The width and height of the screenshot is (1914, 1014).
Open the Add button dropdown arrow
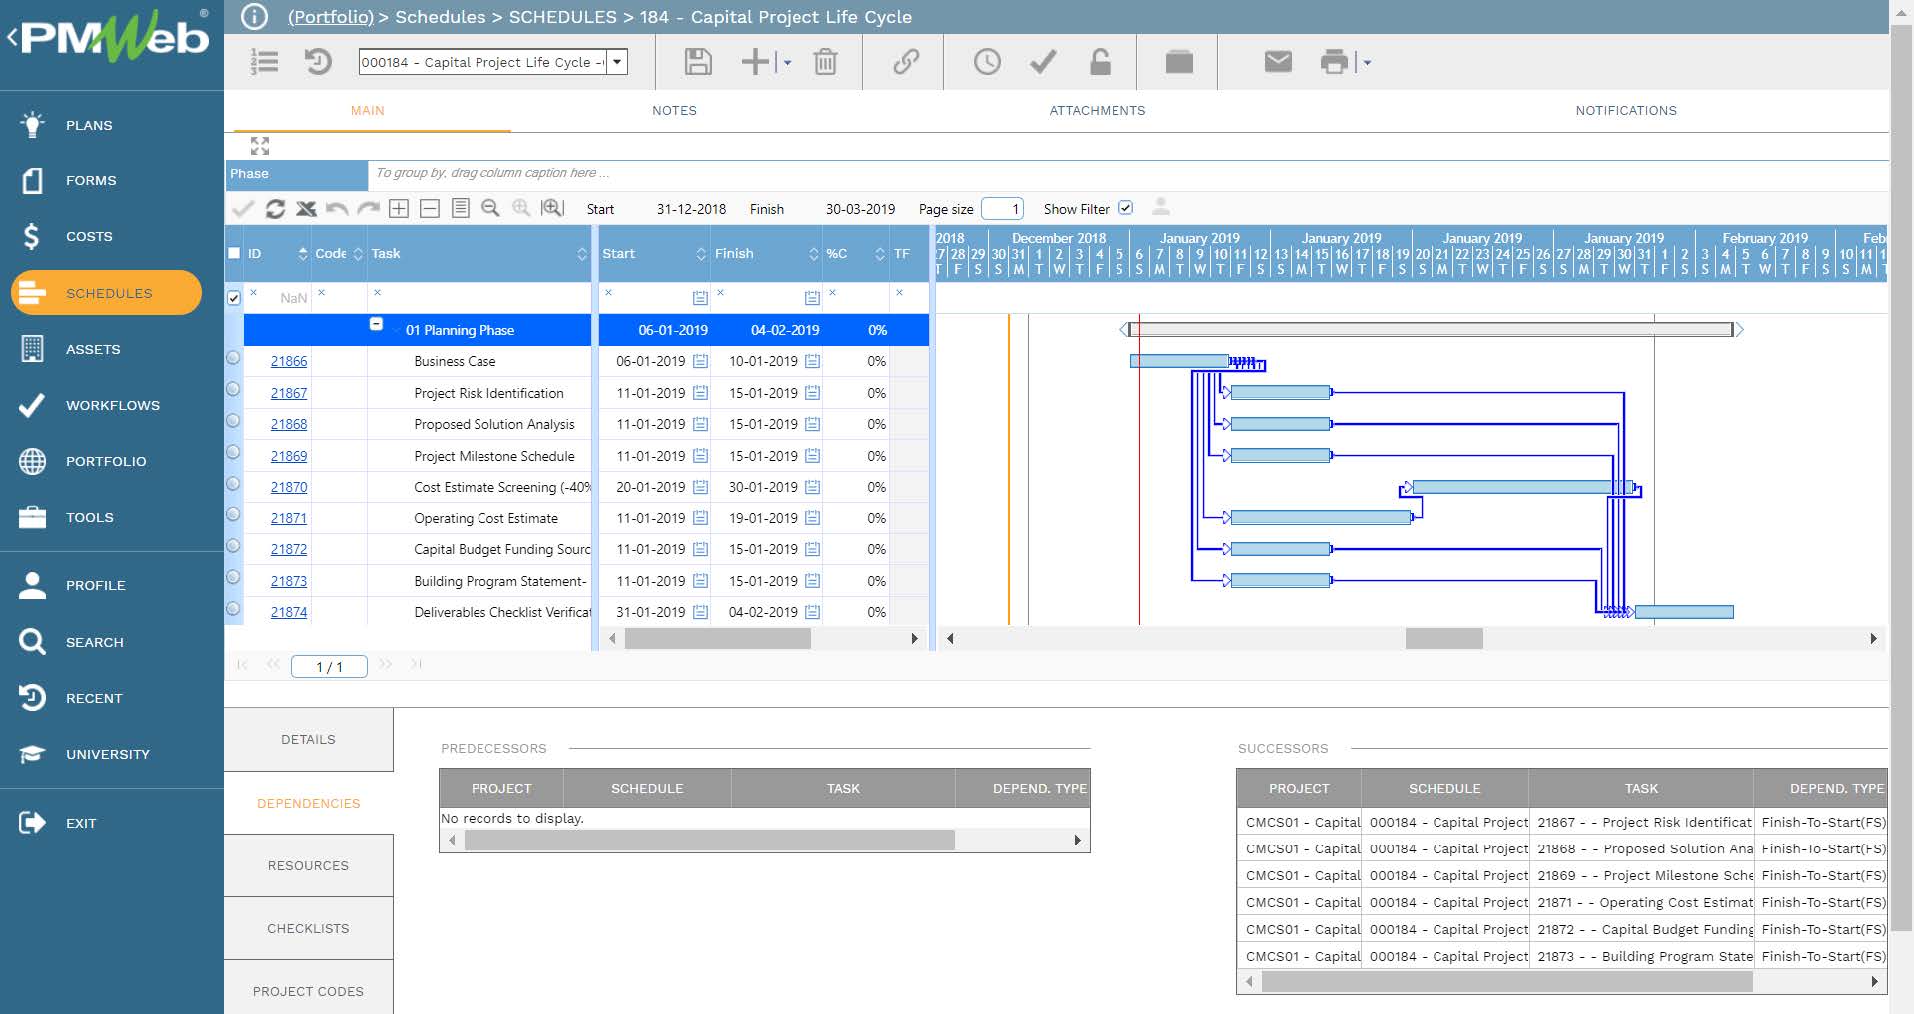[787, 63]
